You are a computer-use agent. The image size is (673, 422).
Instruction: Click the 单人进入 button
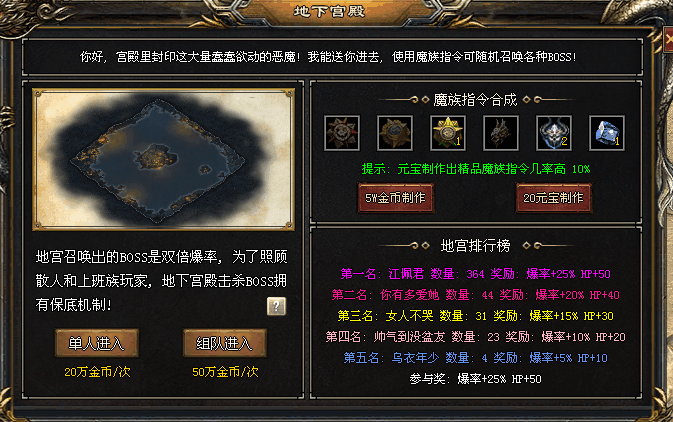(97, 343)
